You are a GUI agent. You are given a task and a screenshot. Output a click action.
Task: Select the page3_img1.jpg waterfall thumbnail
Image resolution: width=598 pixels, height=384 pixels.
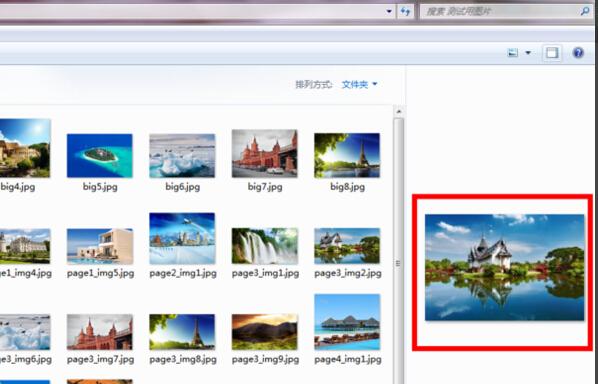pos(265,246)
